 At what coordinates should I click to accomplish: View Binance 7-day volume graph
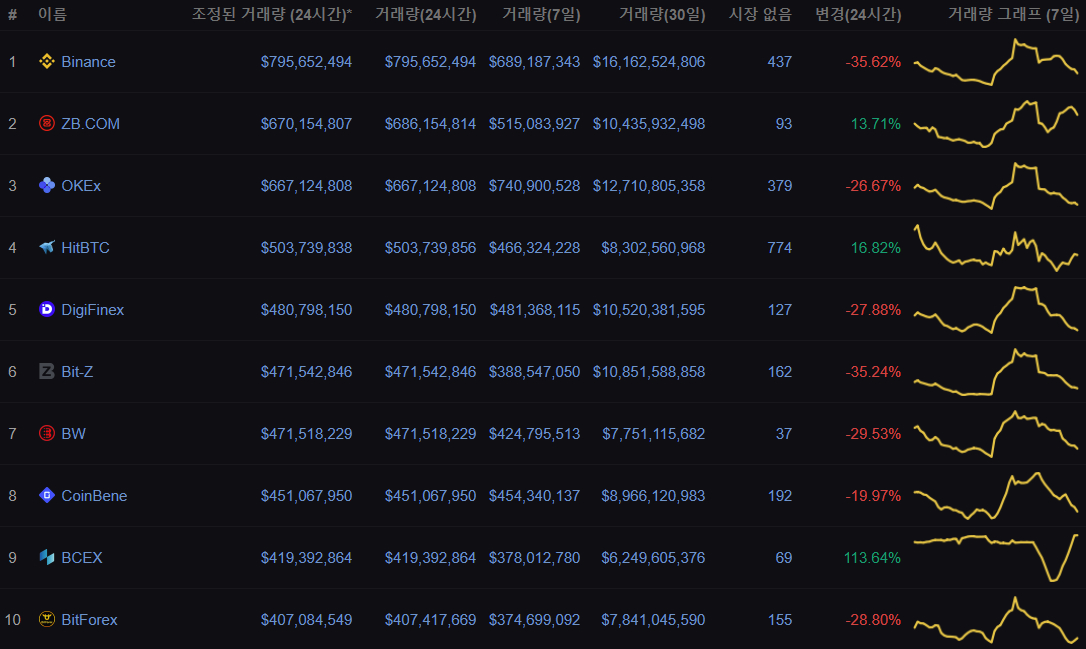coord(996,62)
